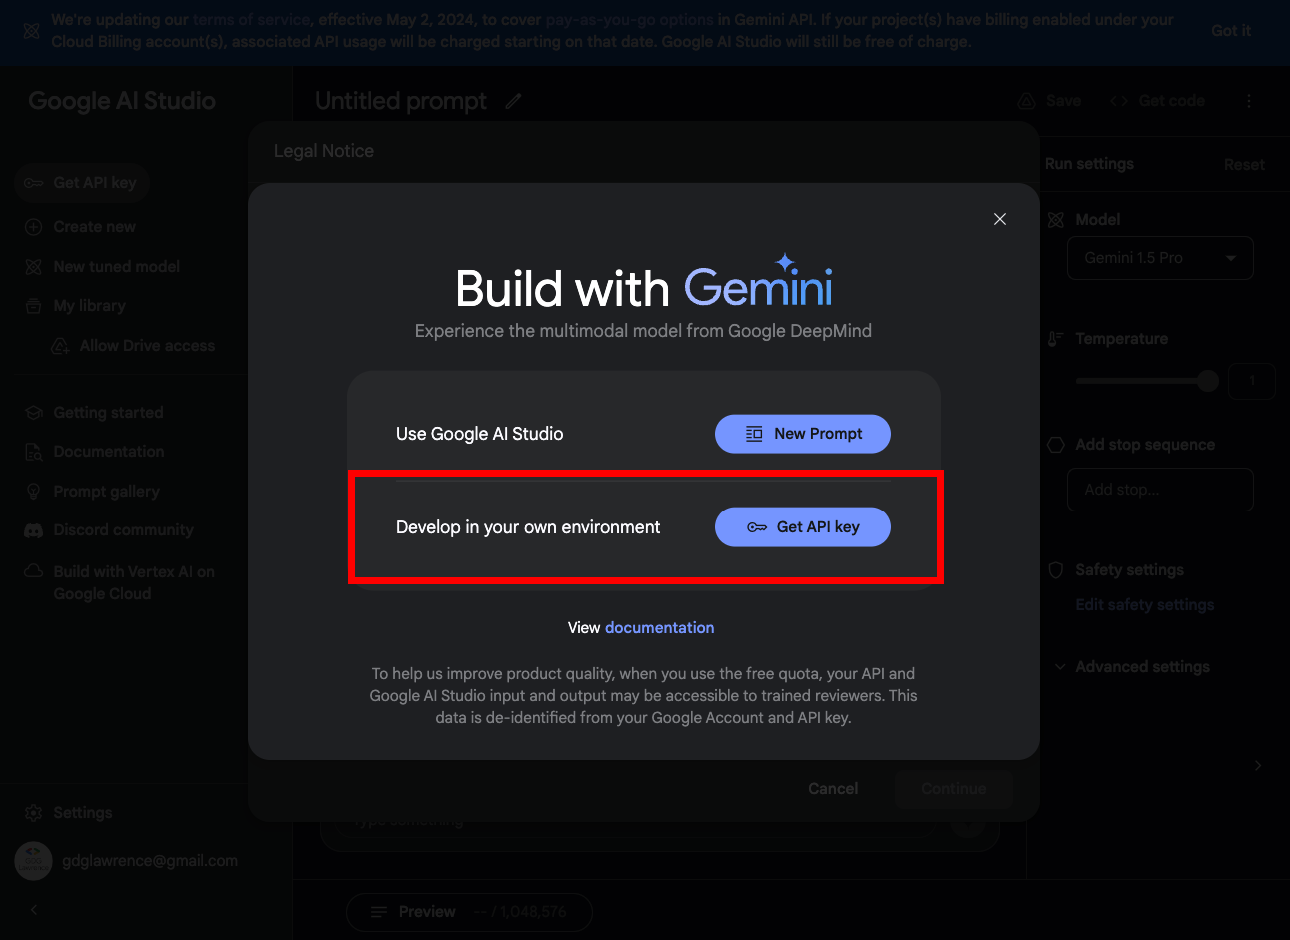1290x940 pixels.
Task: Click the Add stop sequence input field
Action: (x=1160, y=490)
